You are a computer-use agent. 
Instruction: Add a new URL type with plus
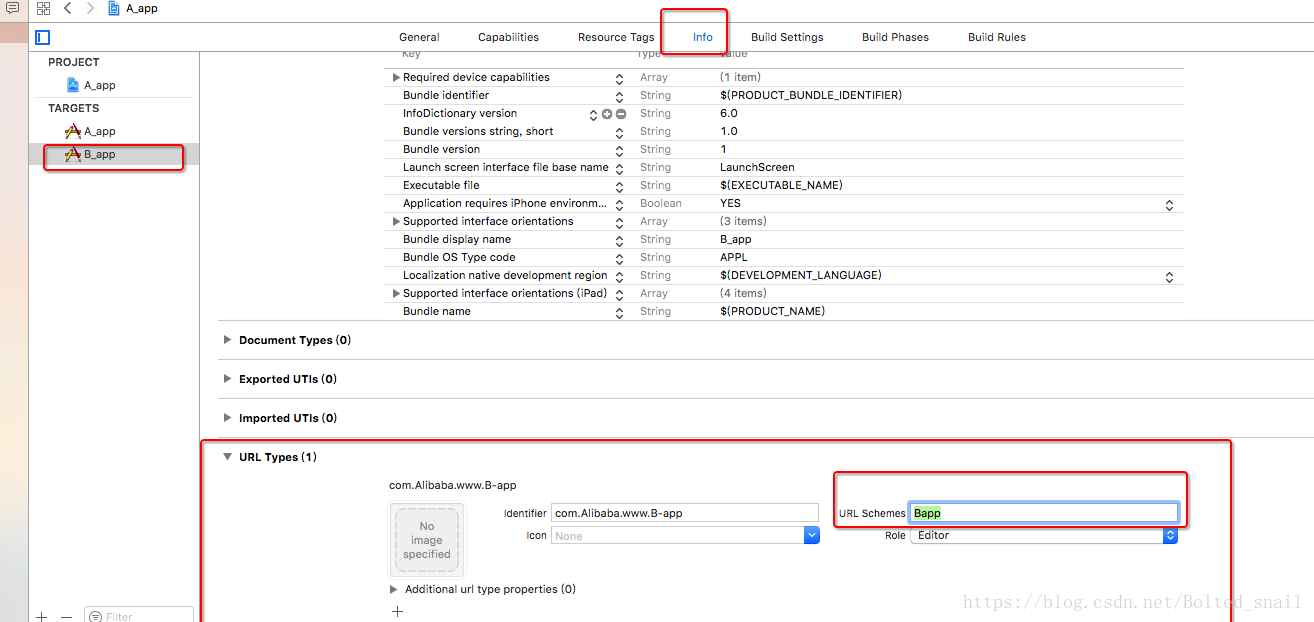click(397, 611)
